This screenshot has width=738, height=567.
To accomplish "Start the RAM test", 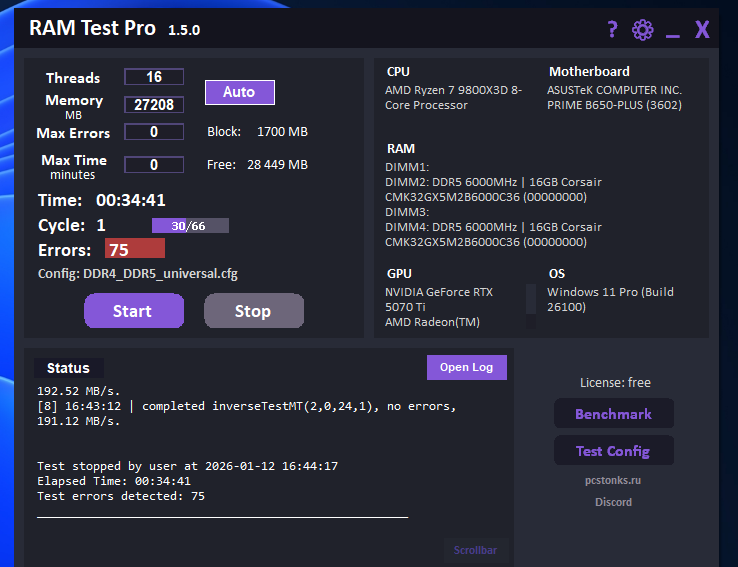I will point(133,311).
